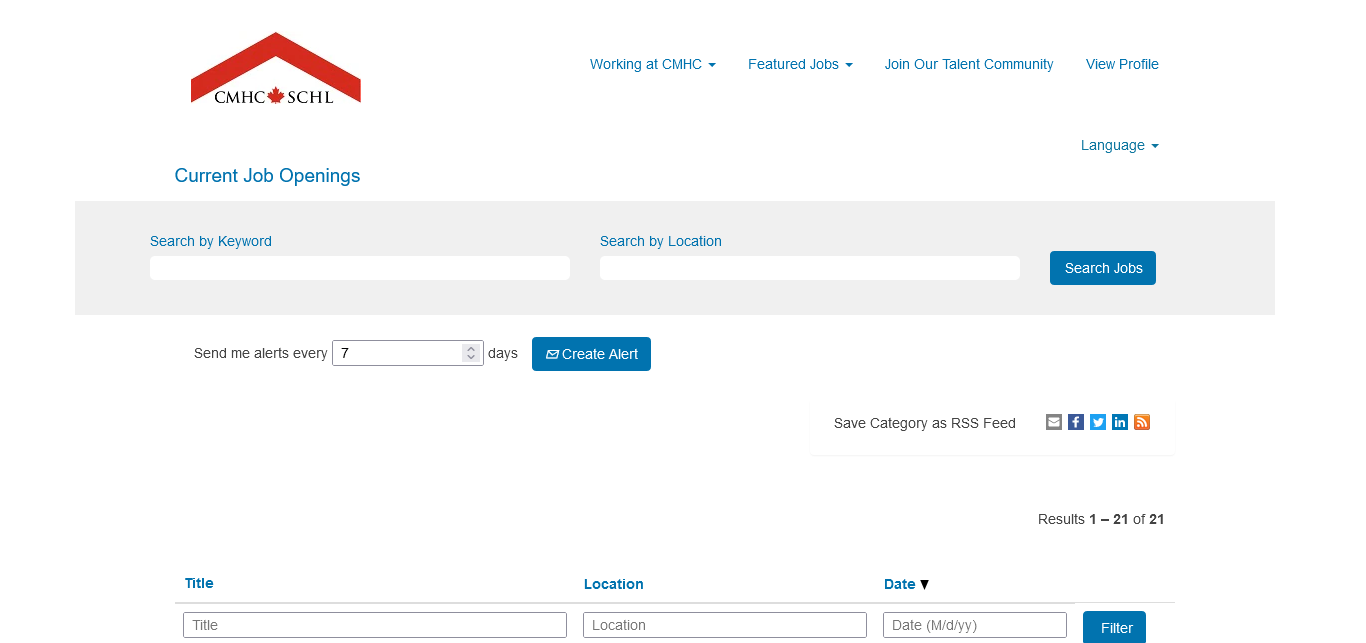The height and width of the screenshot is (643, 1366).
Task: Open the Language dropdown
Action: 1119,145
